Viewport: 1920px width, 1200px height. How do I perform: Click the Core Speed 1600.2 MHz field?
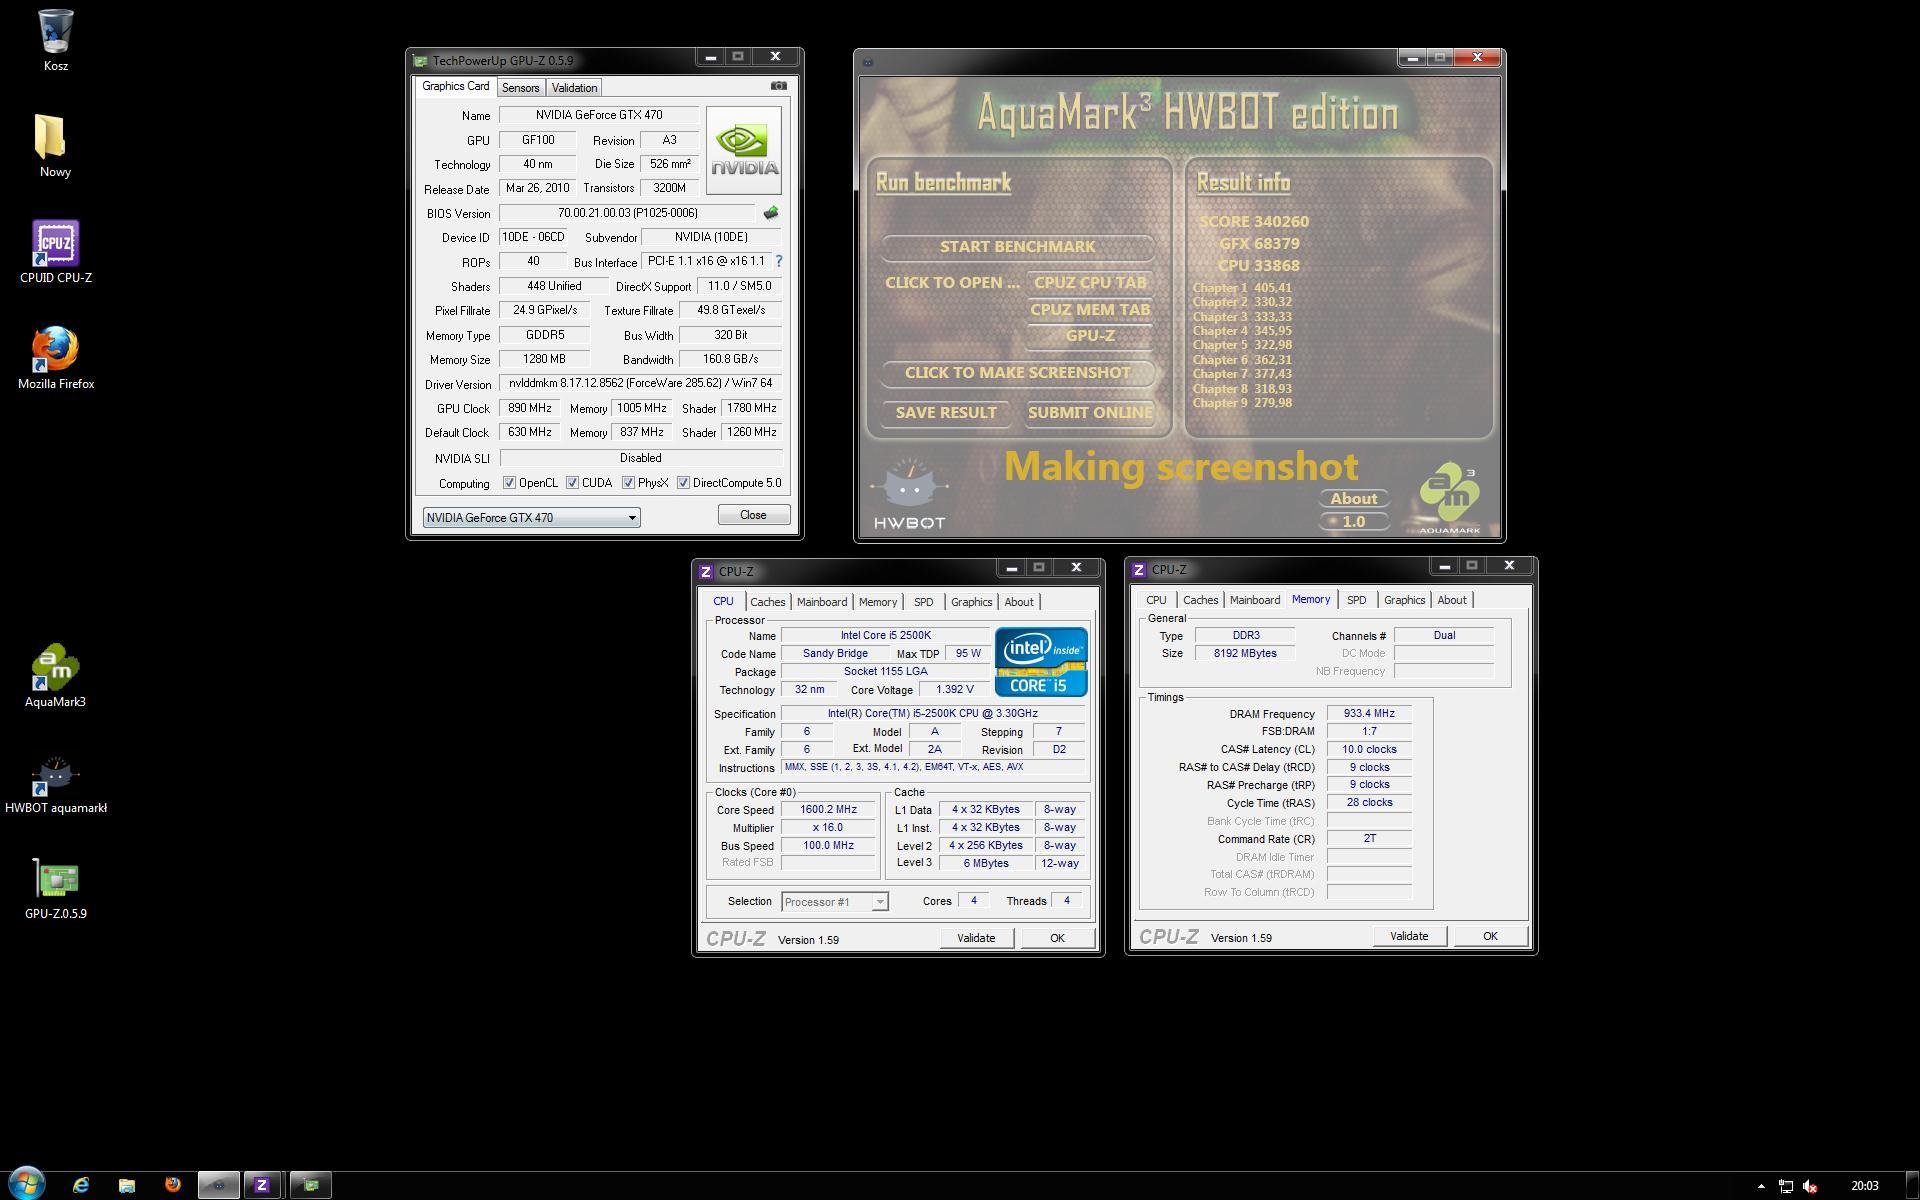[828, 810]
